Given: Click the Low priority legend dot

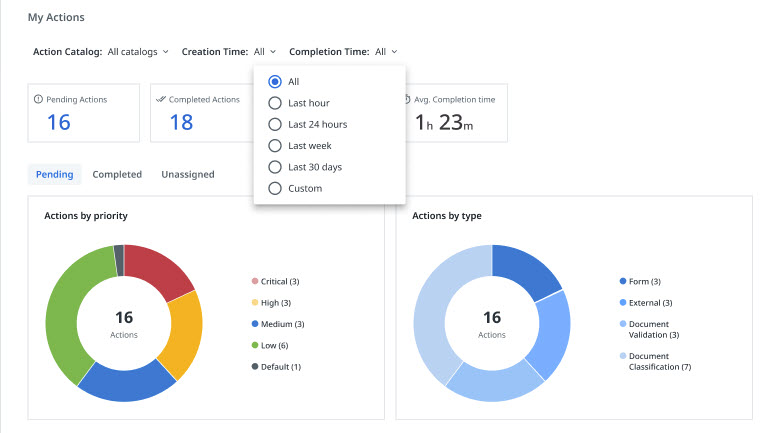Looking at the screenshot, I should click(255, 345).
